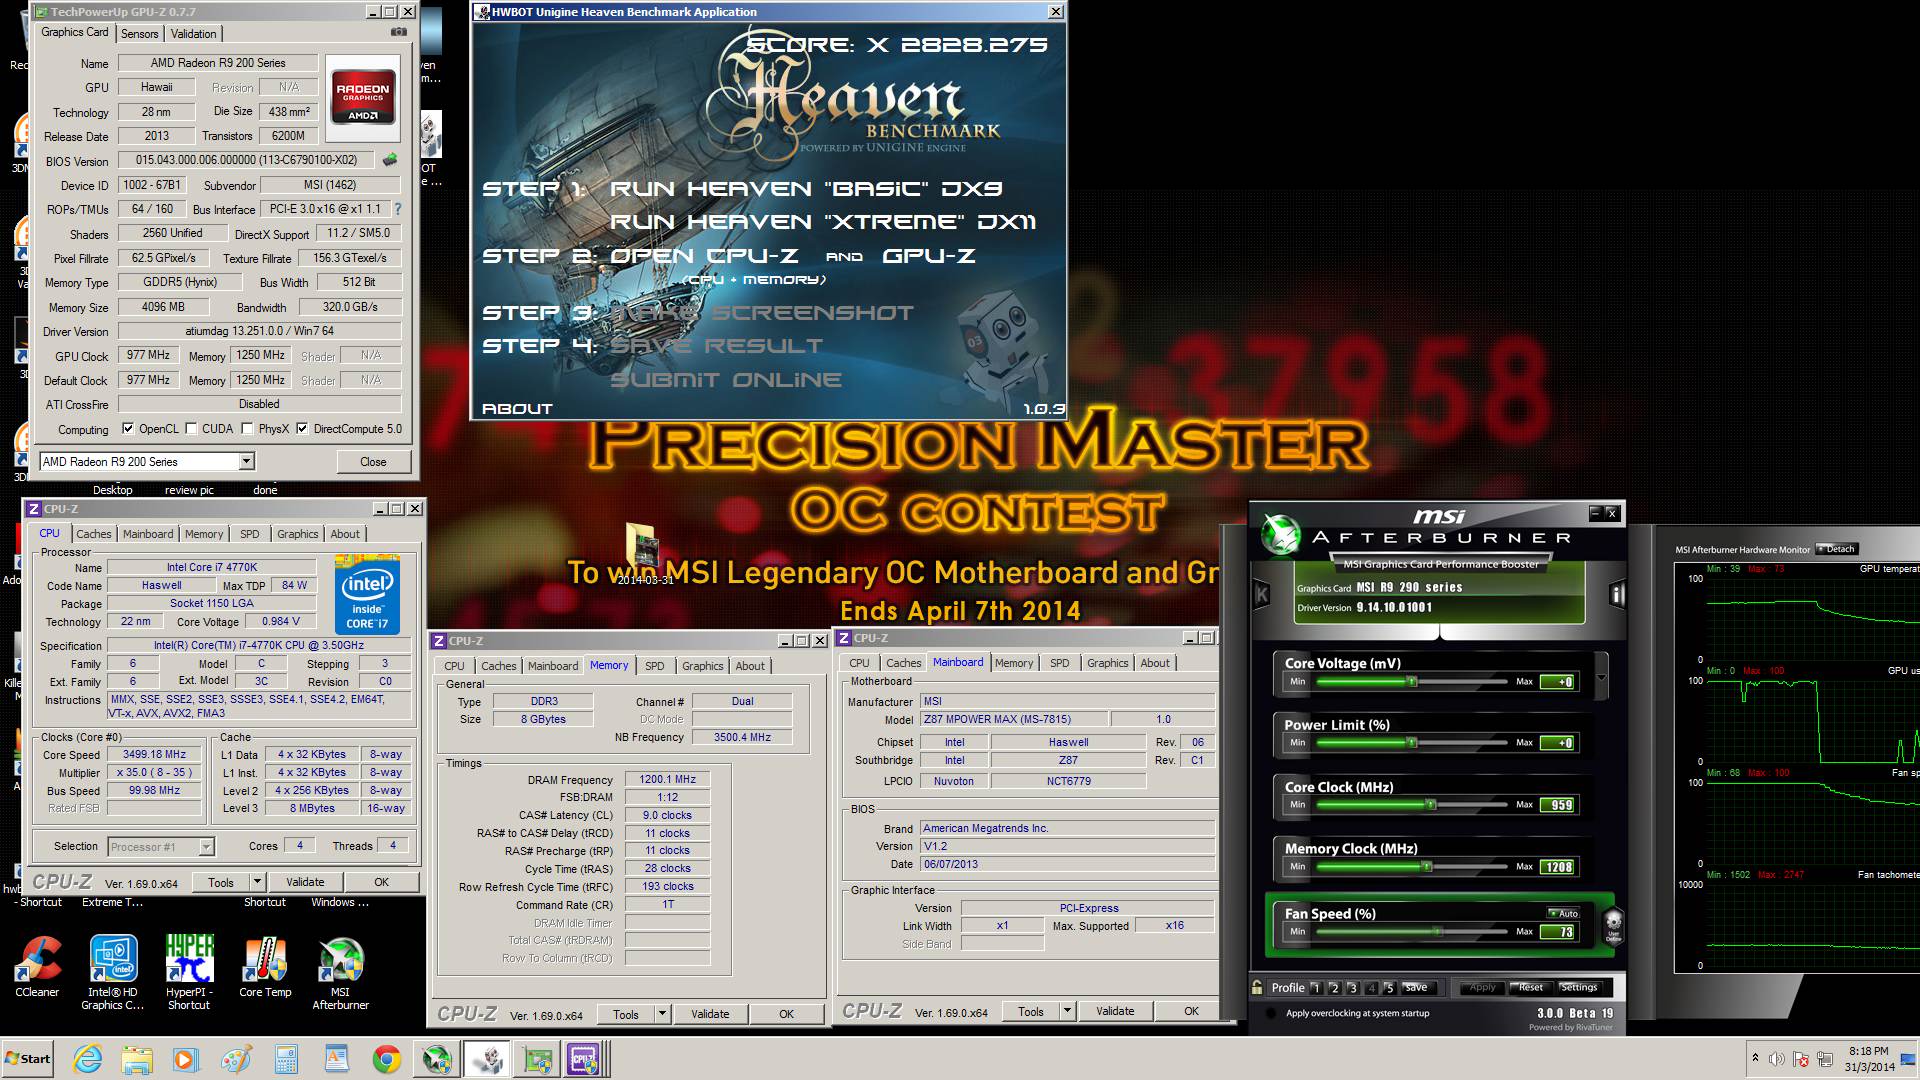Screen dimensions: 1920x1080
Task: Open the Caches tab in CPU-Z Processor window
Action: 94,534
